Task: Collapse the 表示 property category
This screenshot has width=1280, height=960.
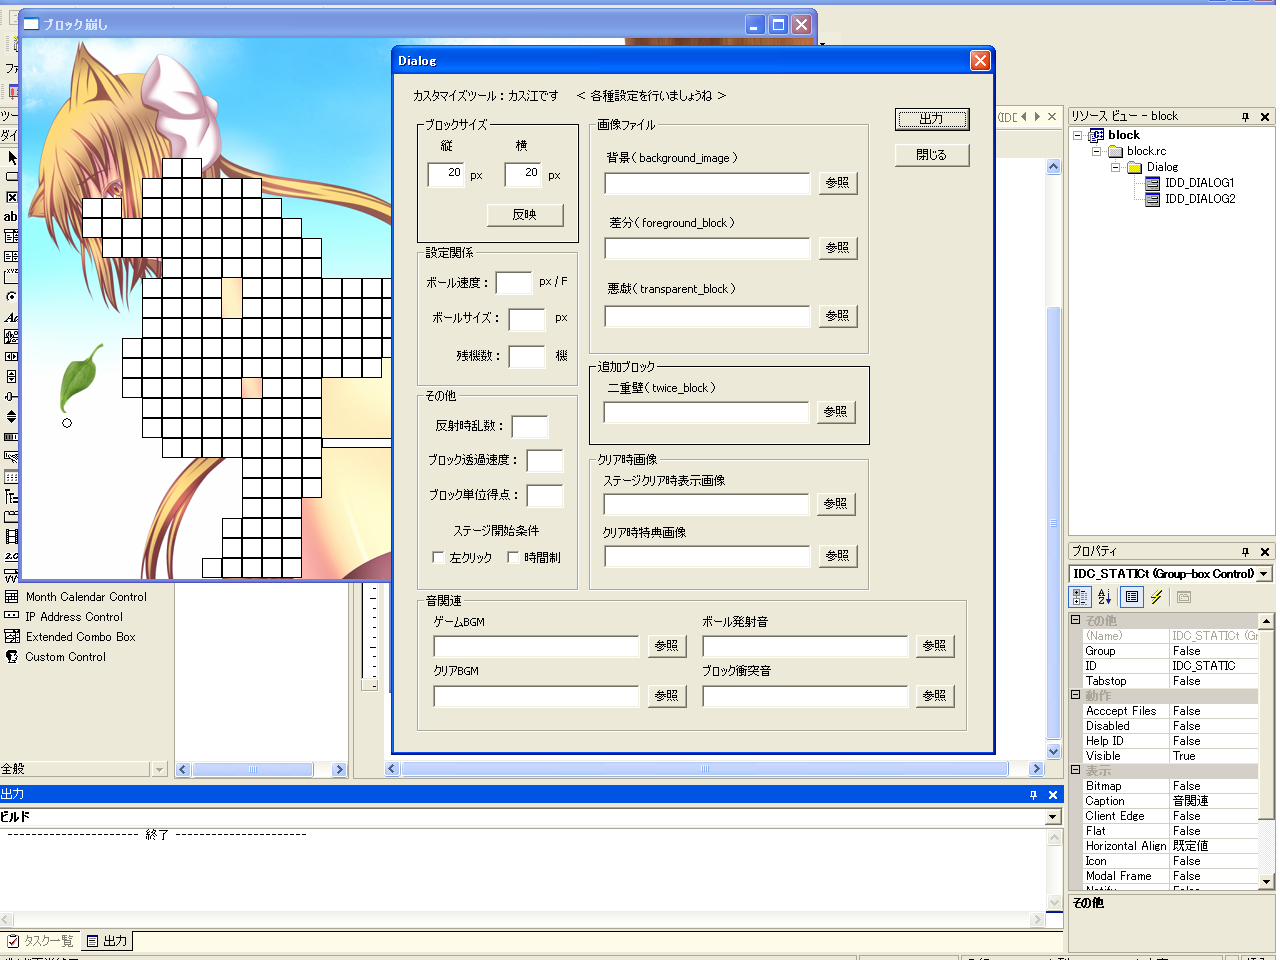Action: pos(1076,771)
